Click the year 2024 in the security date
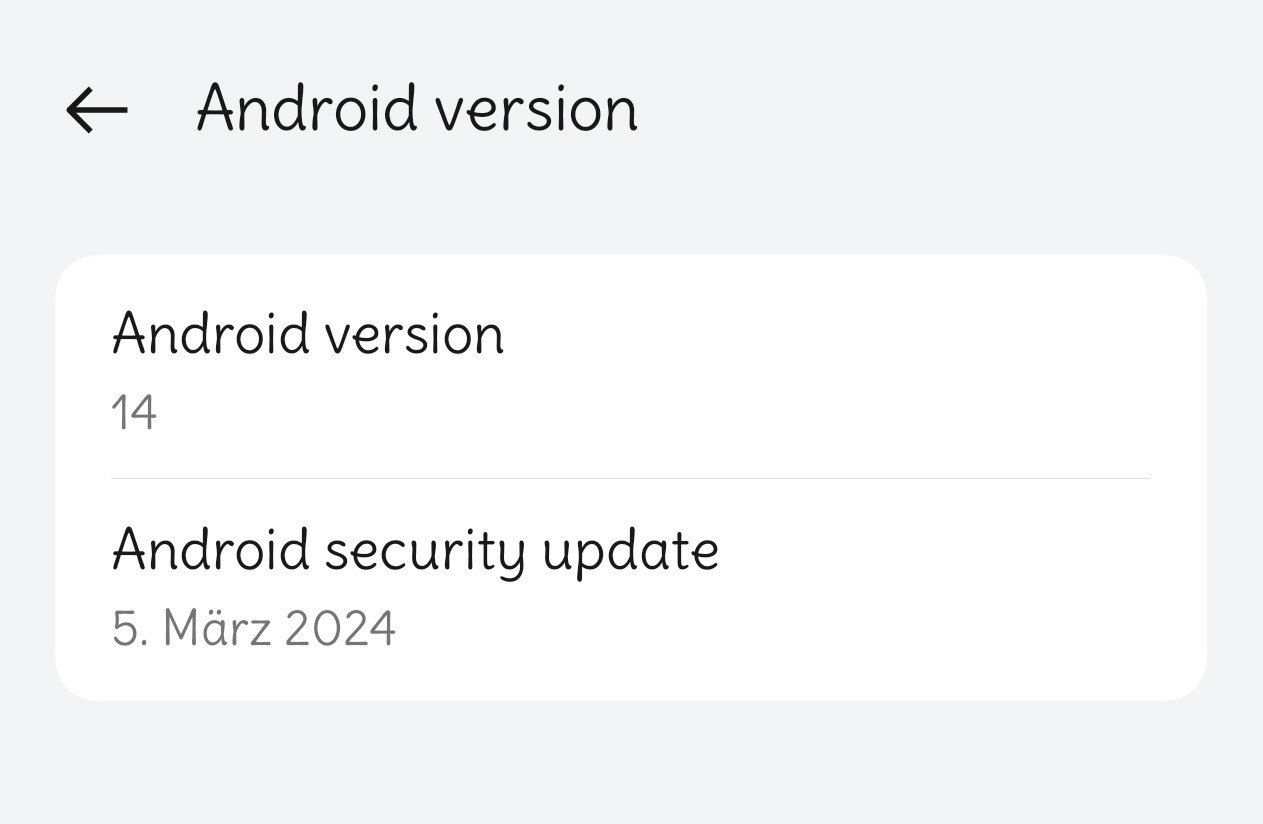Viewport: 1263px width, 824px height. coord(340,629)
